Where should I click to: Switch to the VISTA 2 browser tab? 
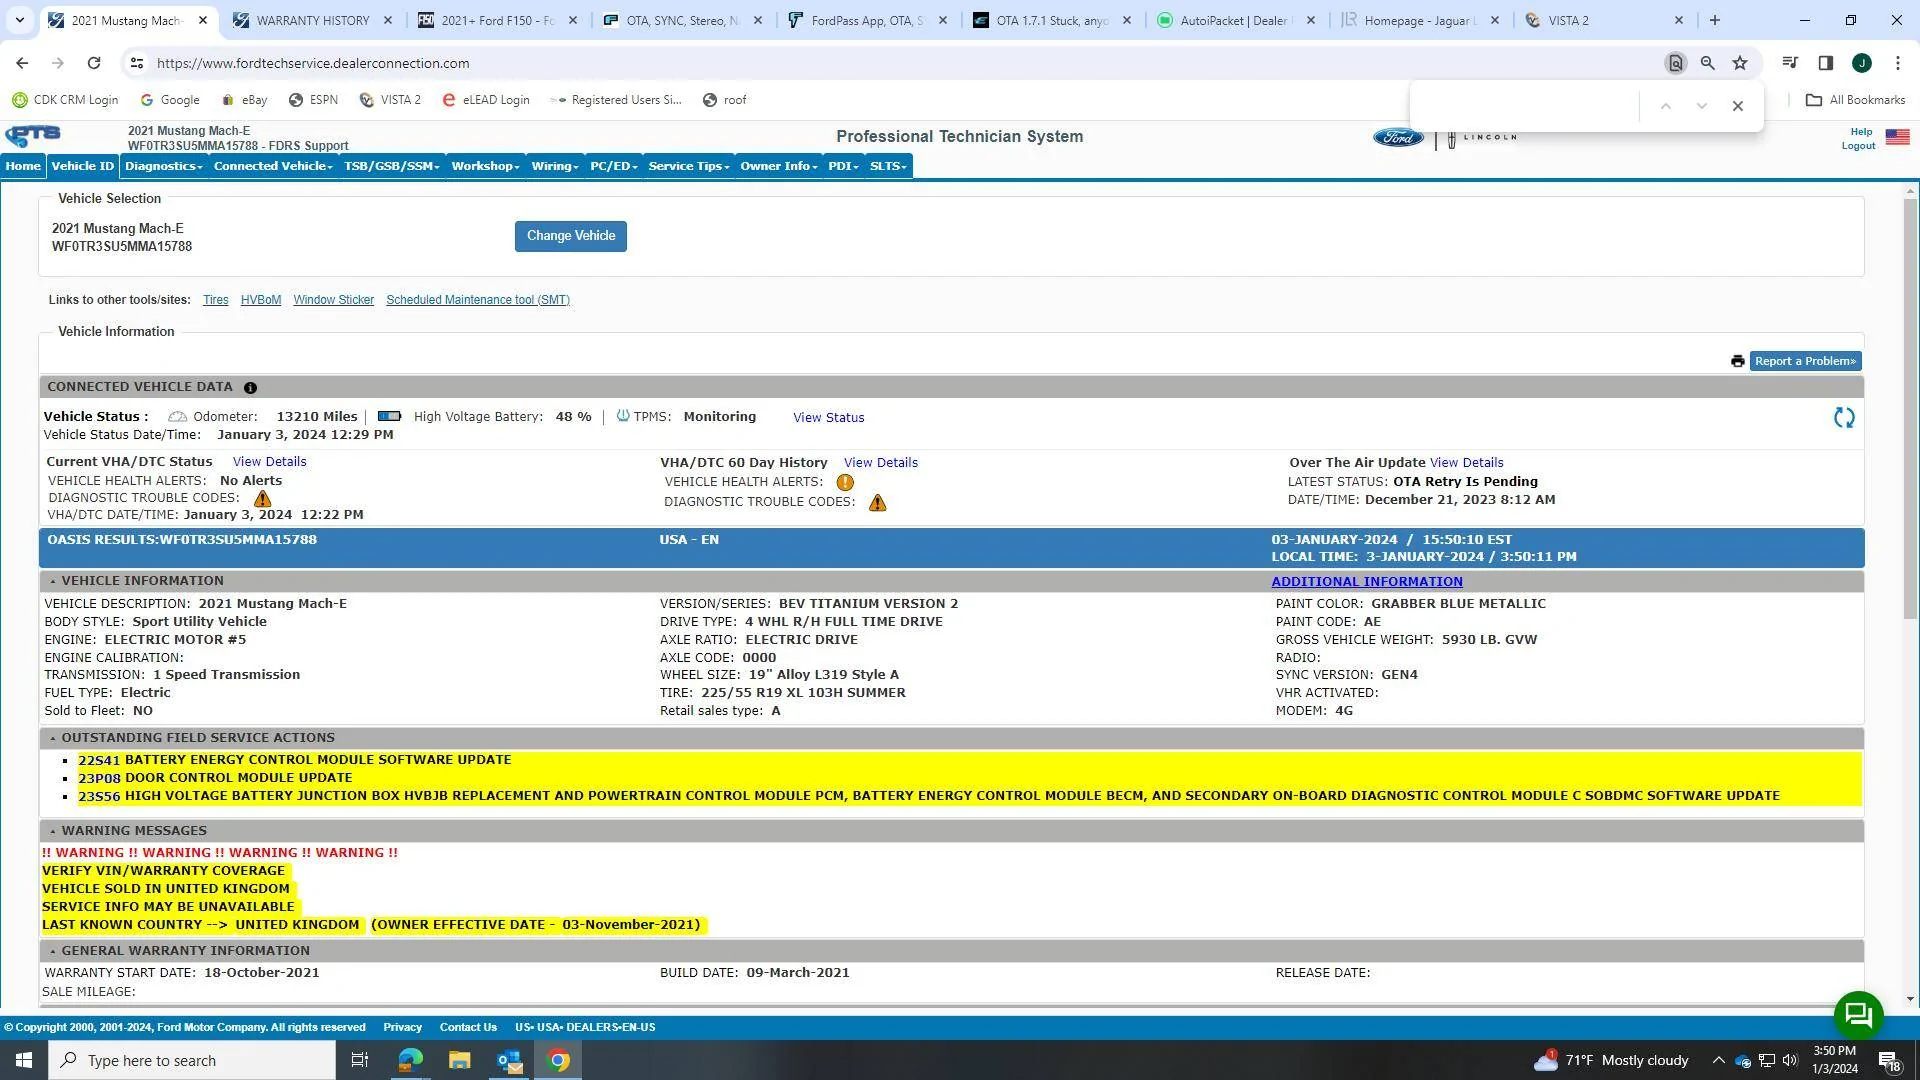1604,20
